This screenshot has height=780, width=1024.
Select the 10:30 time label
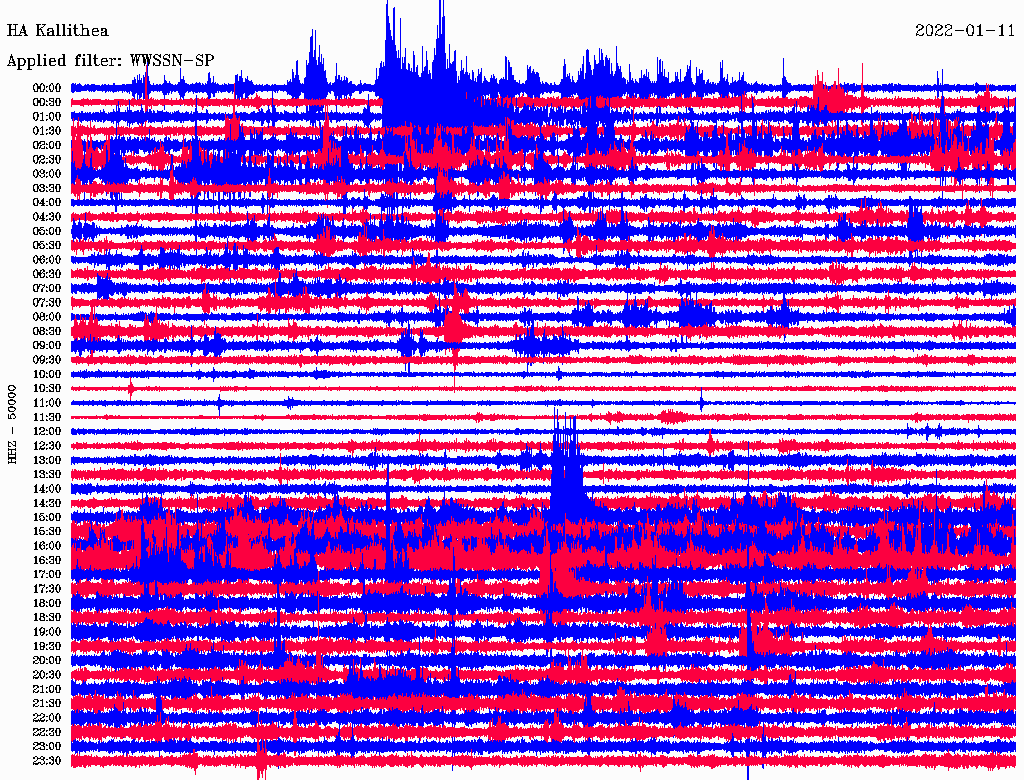47,388
